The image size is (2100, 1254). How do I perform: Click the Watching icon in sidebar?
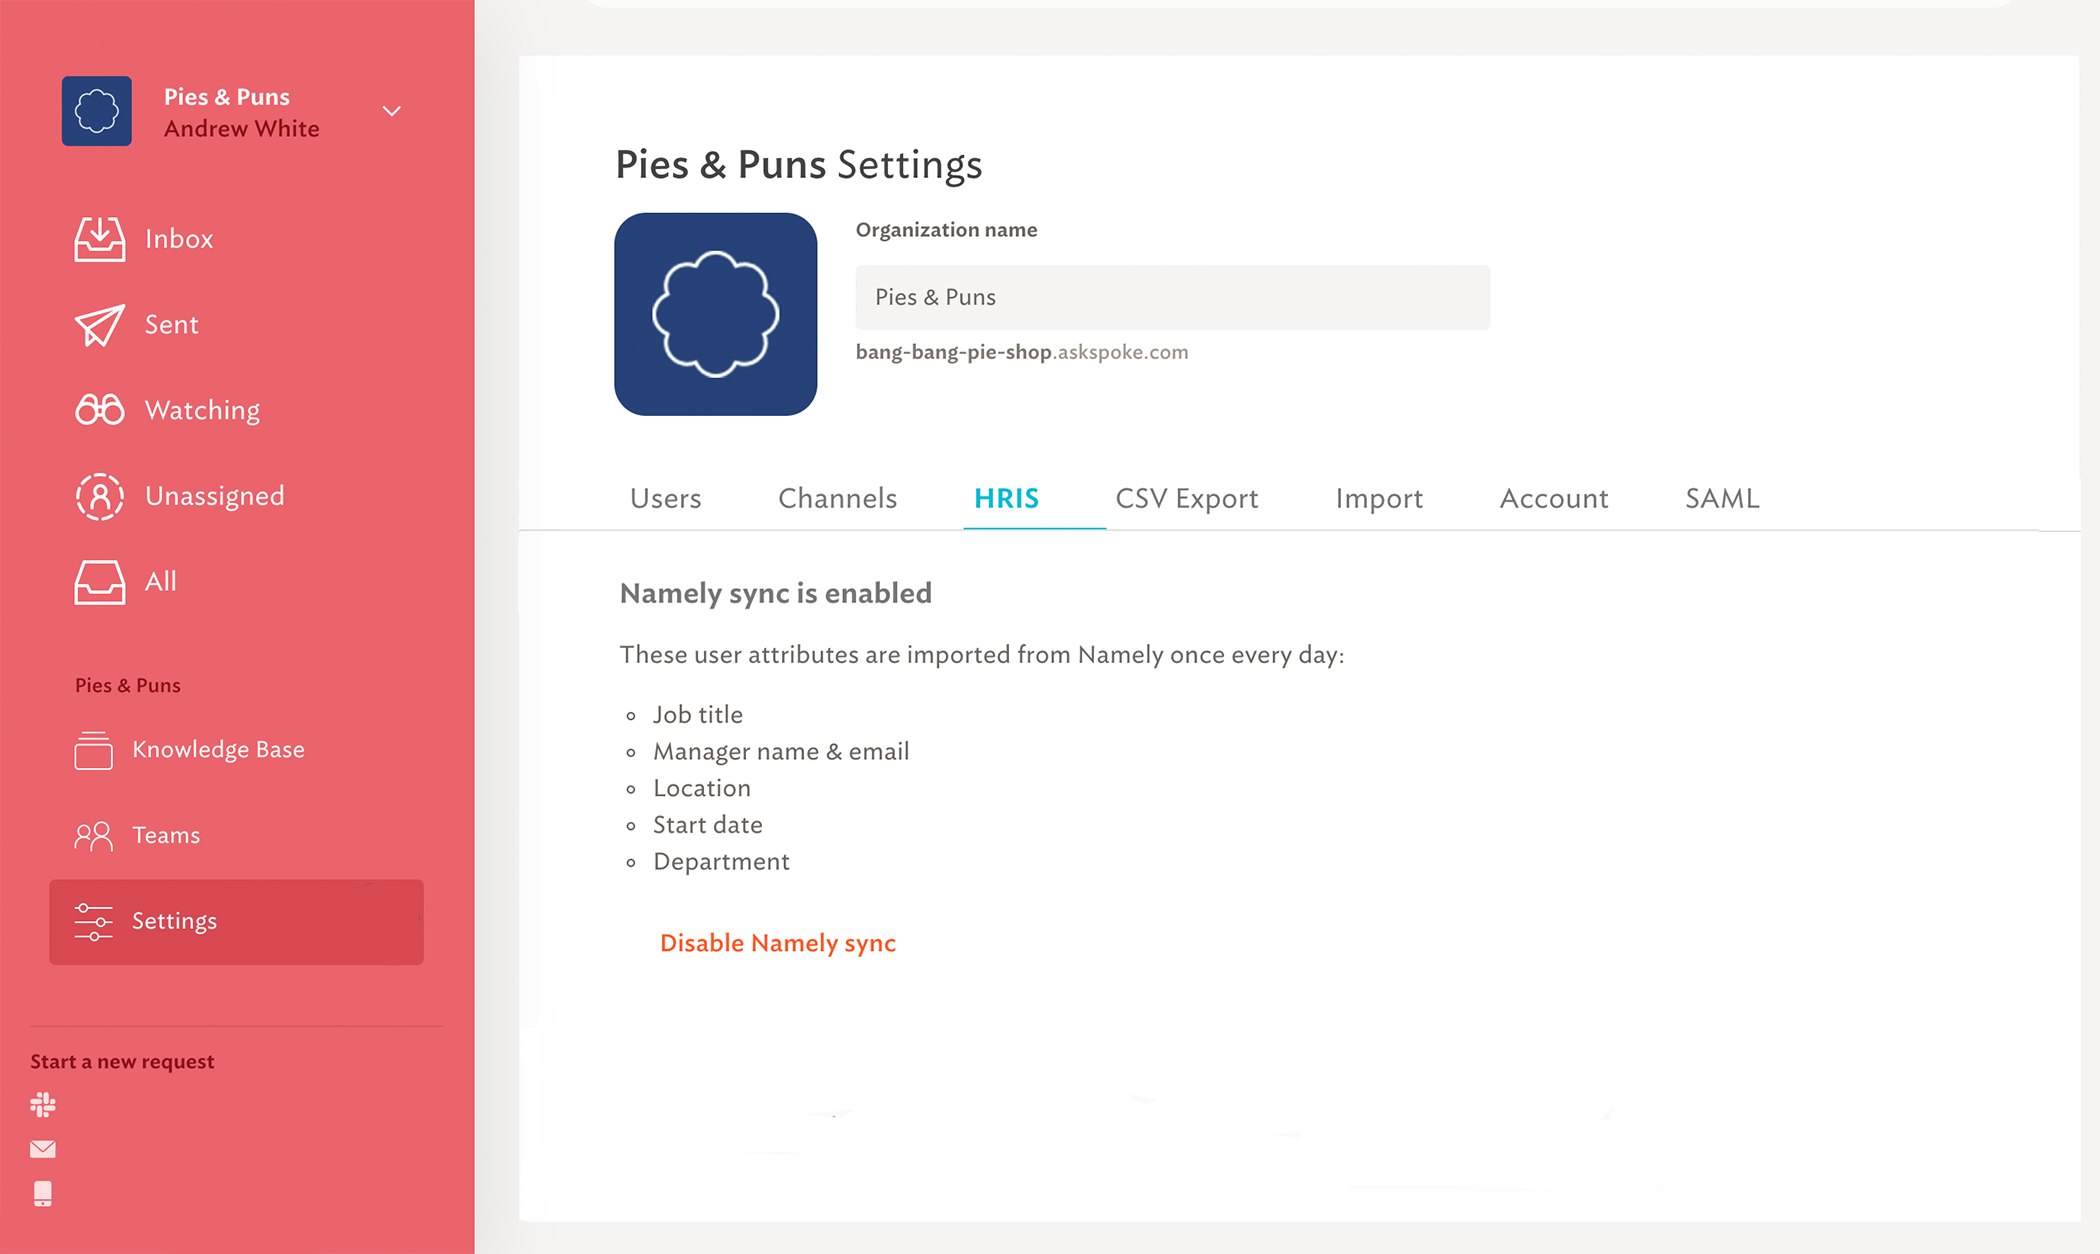(97, 409)
